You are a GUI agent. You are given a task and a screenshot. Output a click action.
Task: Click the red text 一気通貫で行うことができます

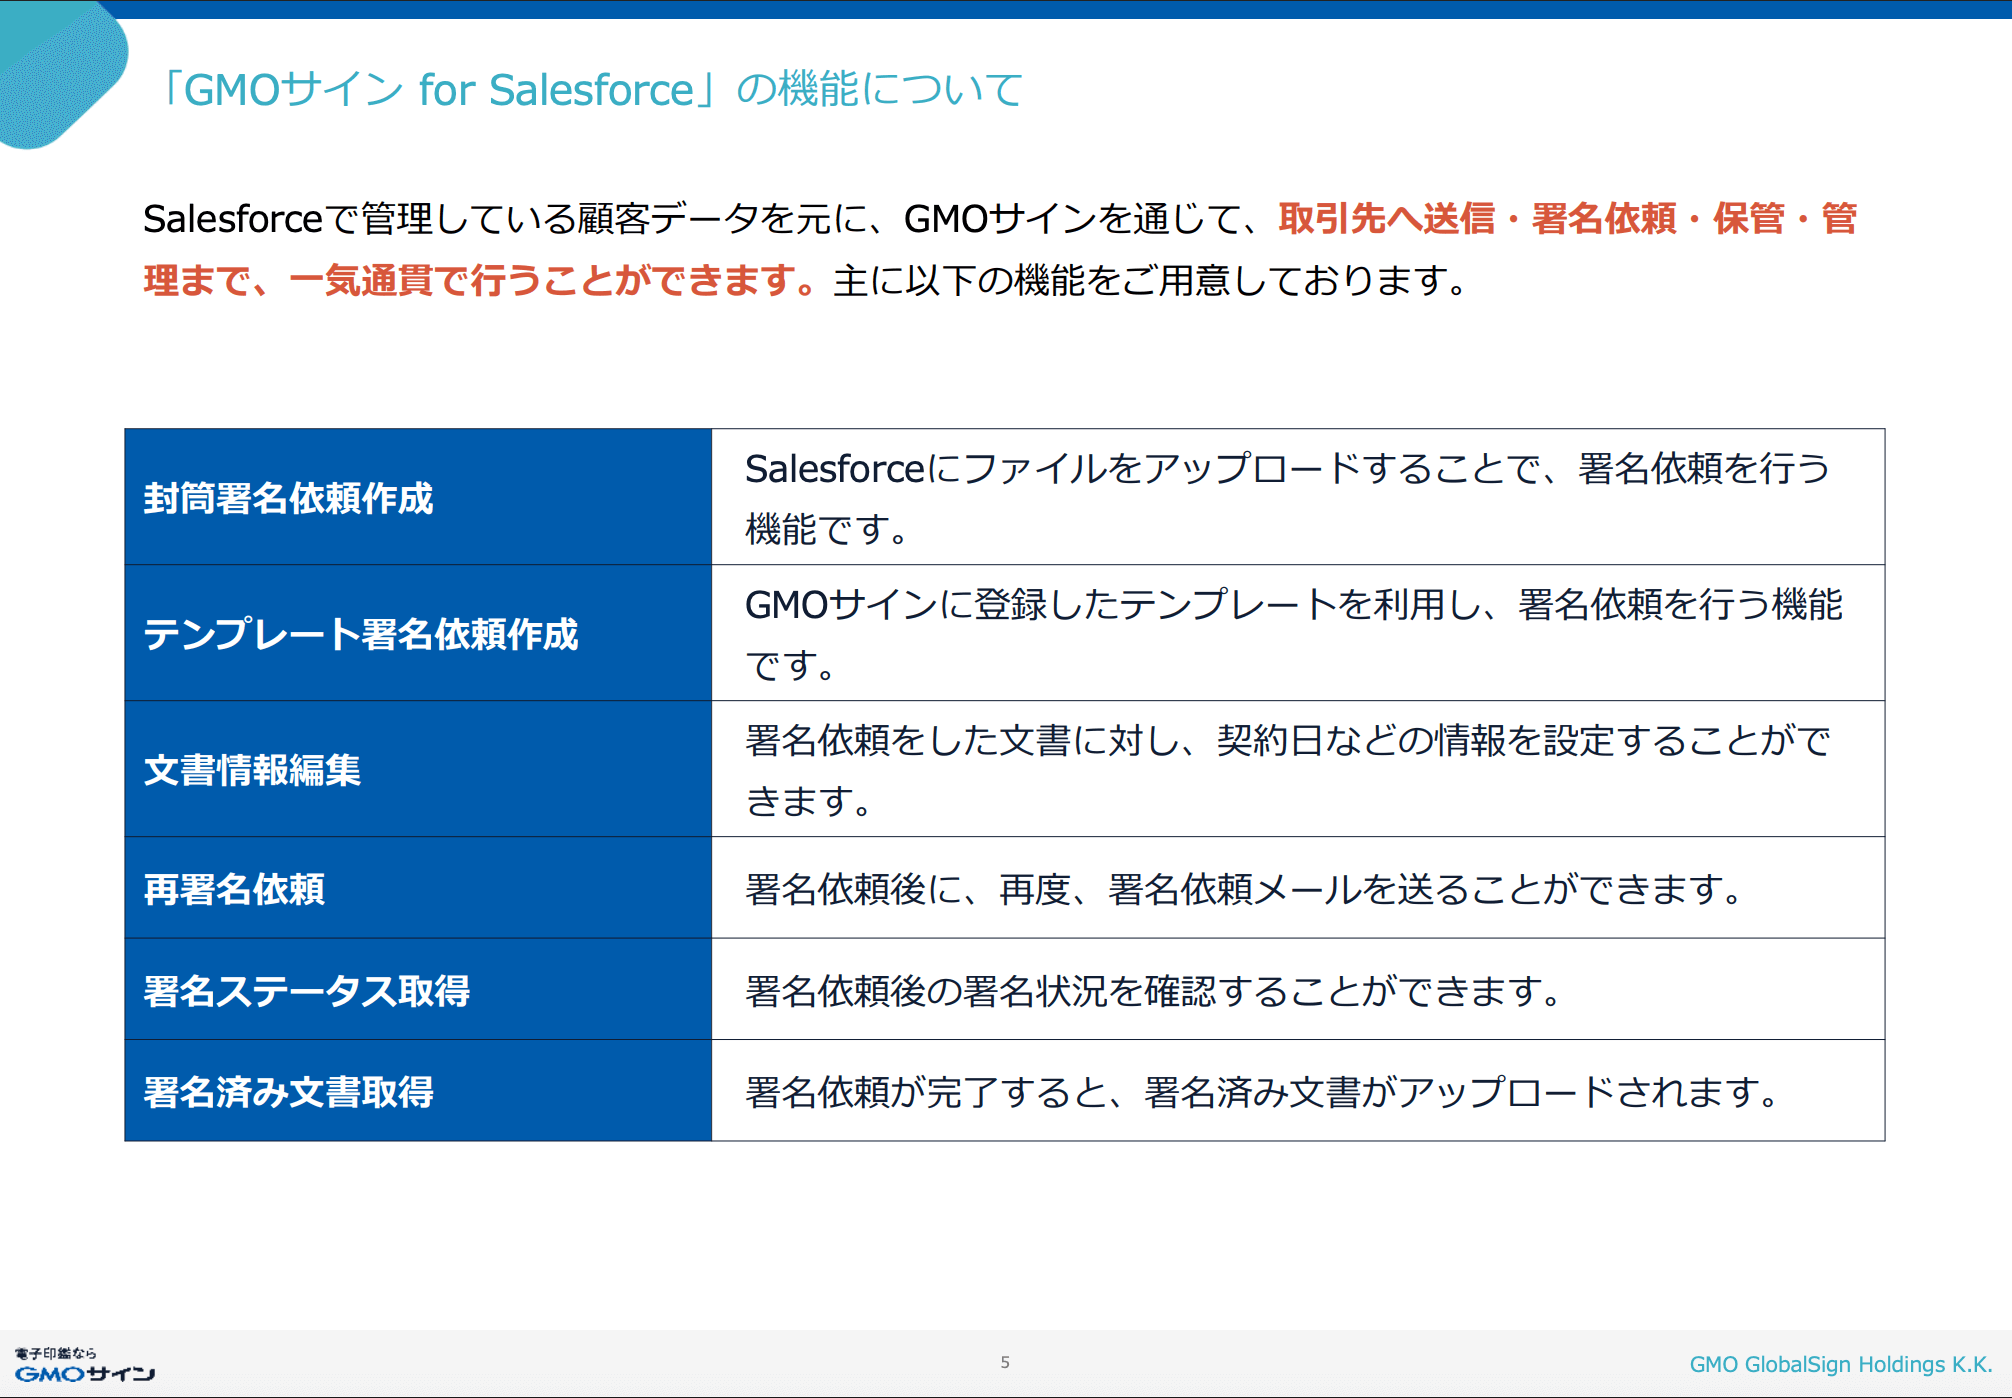coord(552,281)
